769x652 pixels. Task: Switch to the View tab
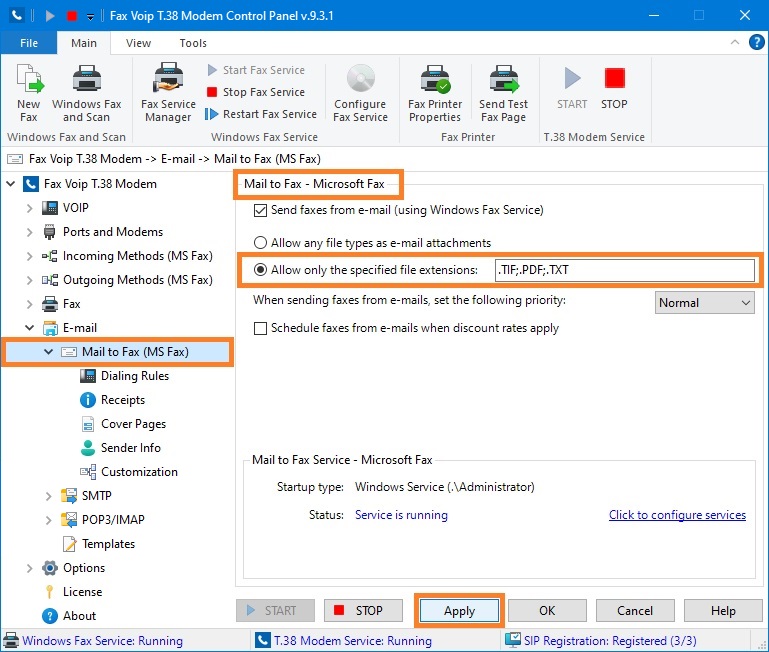pos(138,43)
